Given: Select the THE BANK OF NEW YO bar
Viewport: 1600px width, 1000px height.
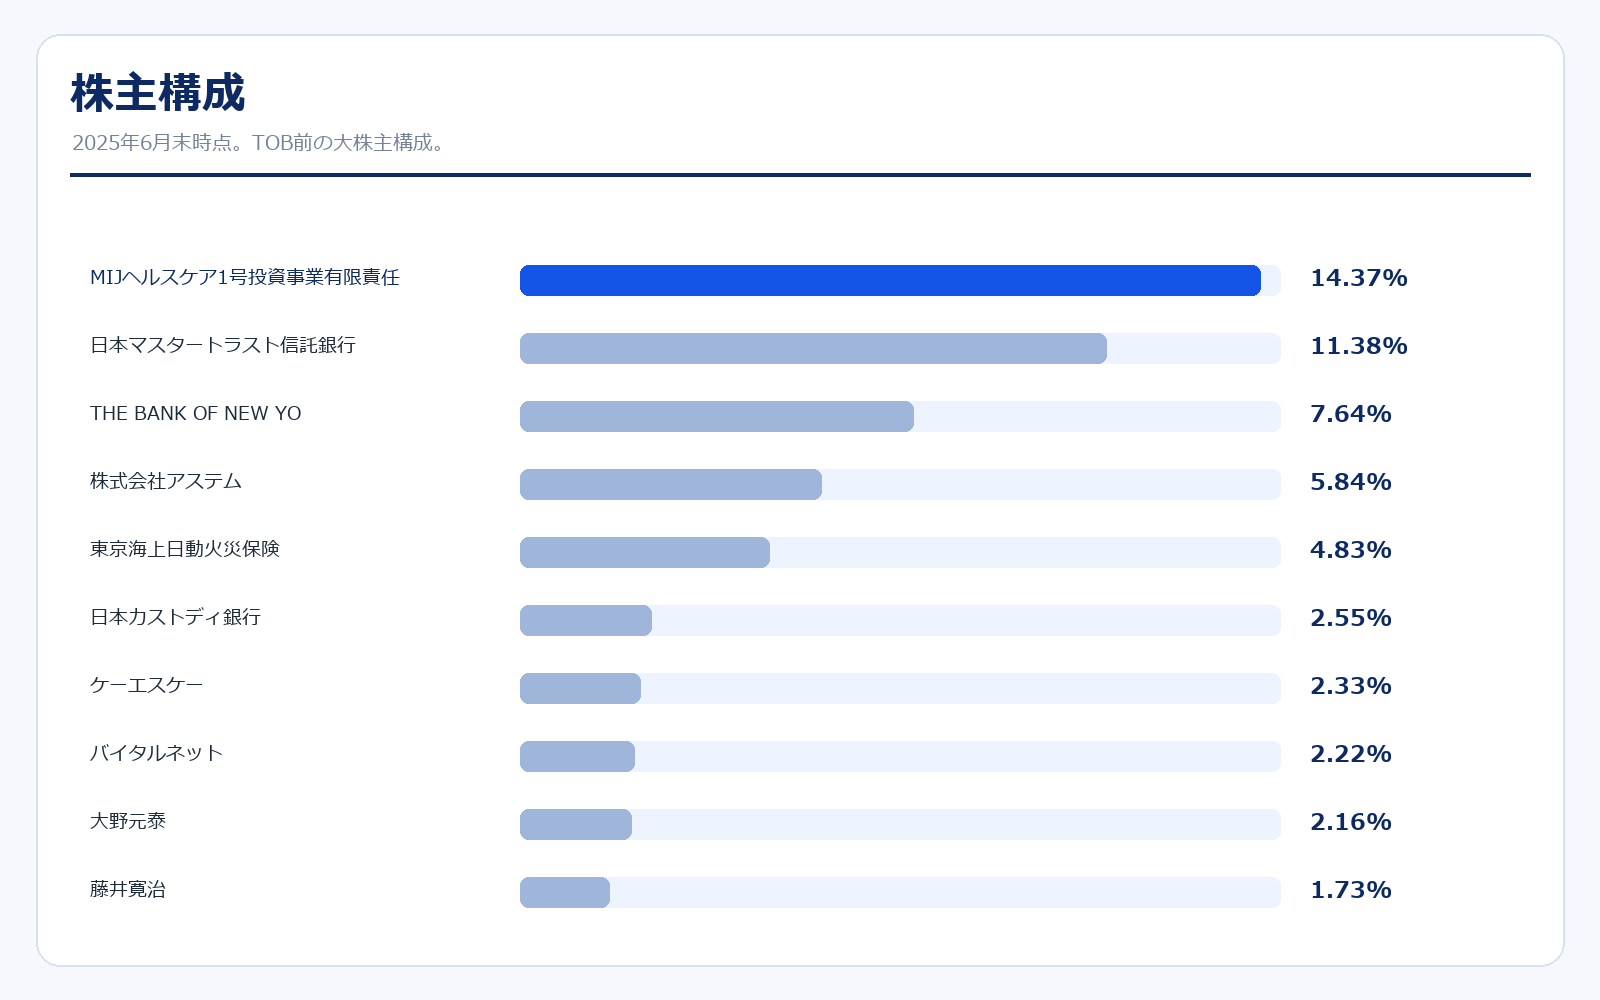Looking at the screenshot, I should tap(717, 417).
